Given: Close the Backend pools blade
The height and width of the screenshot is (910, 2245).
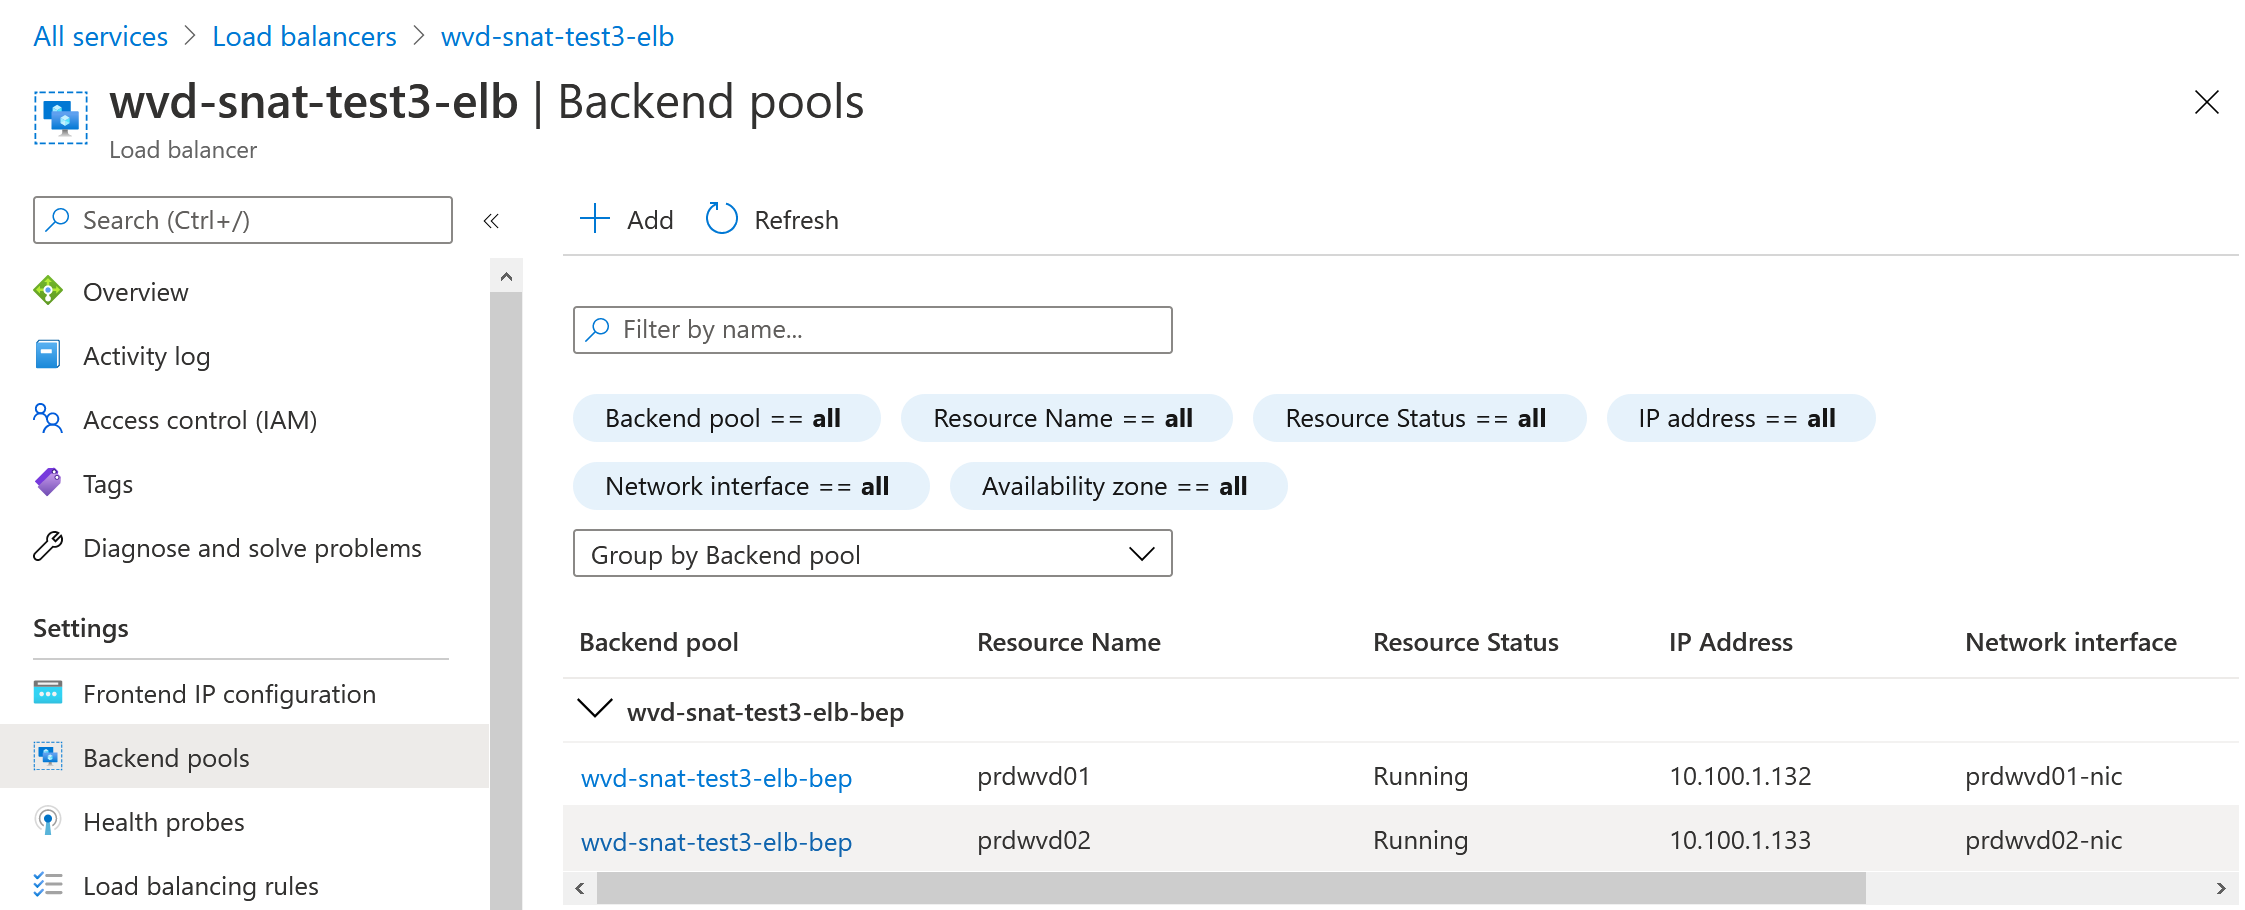Looking at the screenshot, I should (2206, 102).
